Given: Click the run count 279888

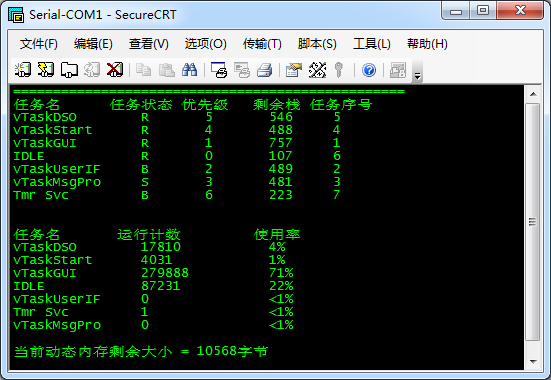Looking at the screenshot, I should point(165,273).
